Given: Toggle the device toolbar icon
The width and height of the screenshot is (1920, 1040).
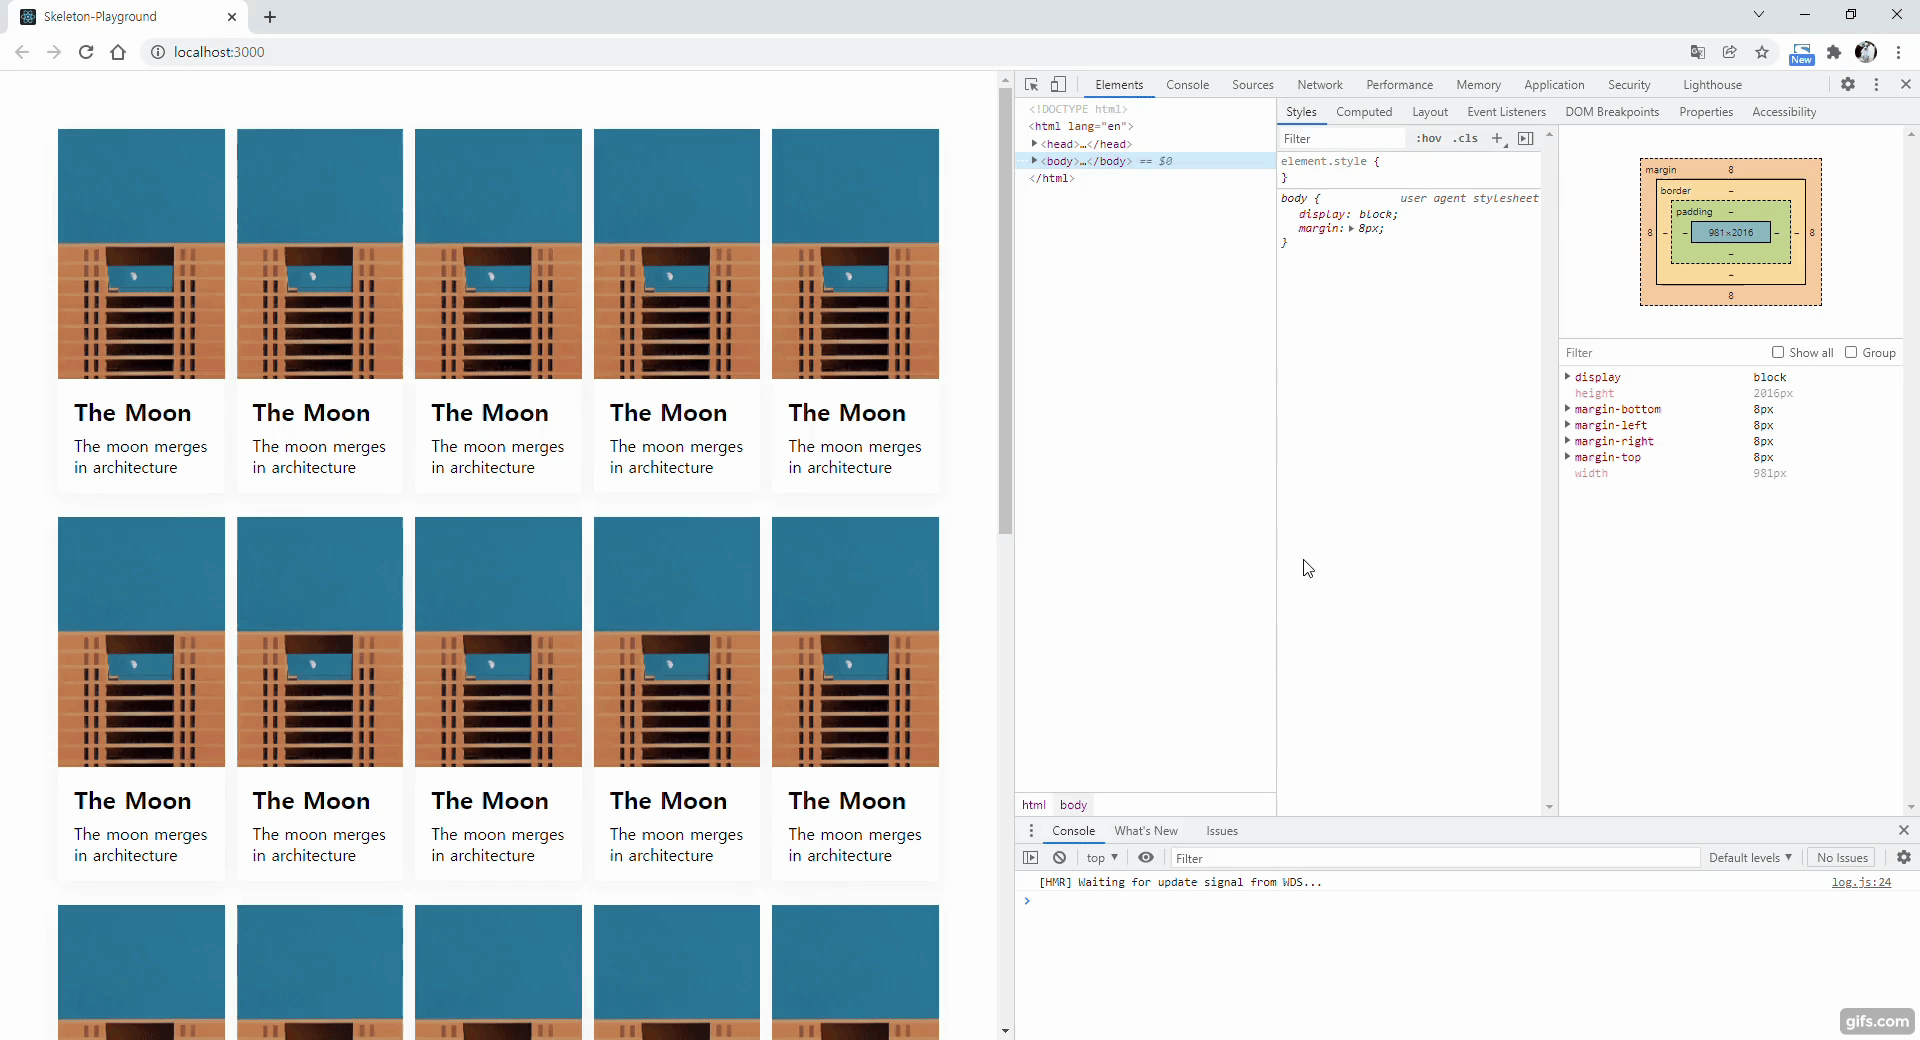Looking at the screenshot, I should (1058, 85).
